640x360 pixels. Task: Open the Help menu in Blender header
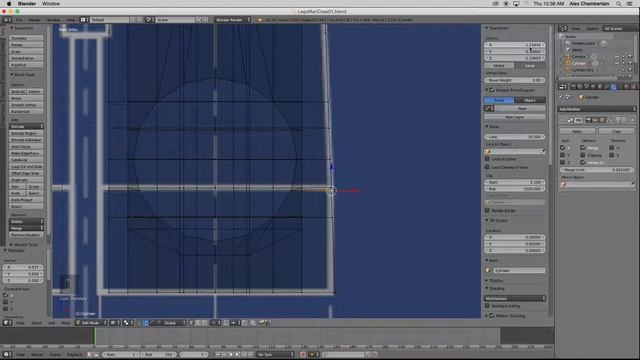point(71,20)
